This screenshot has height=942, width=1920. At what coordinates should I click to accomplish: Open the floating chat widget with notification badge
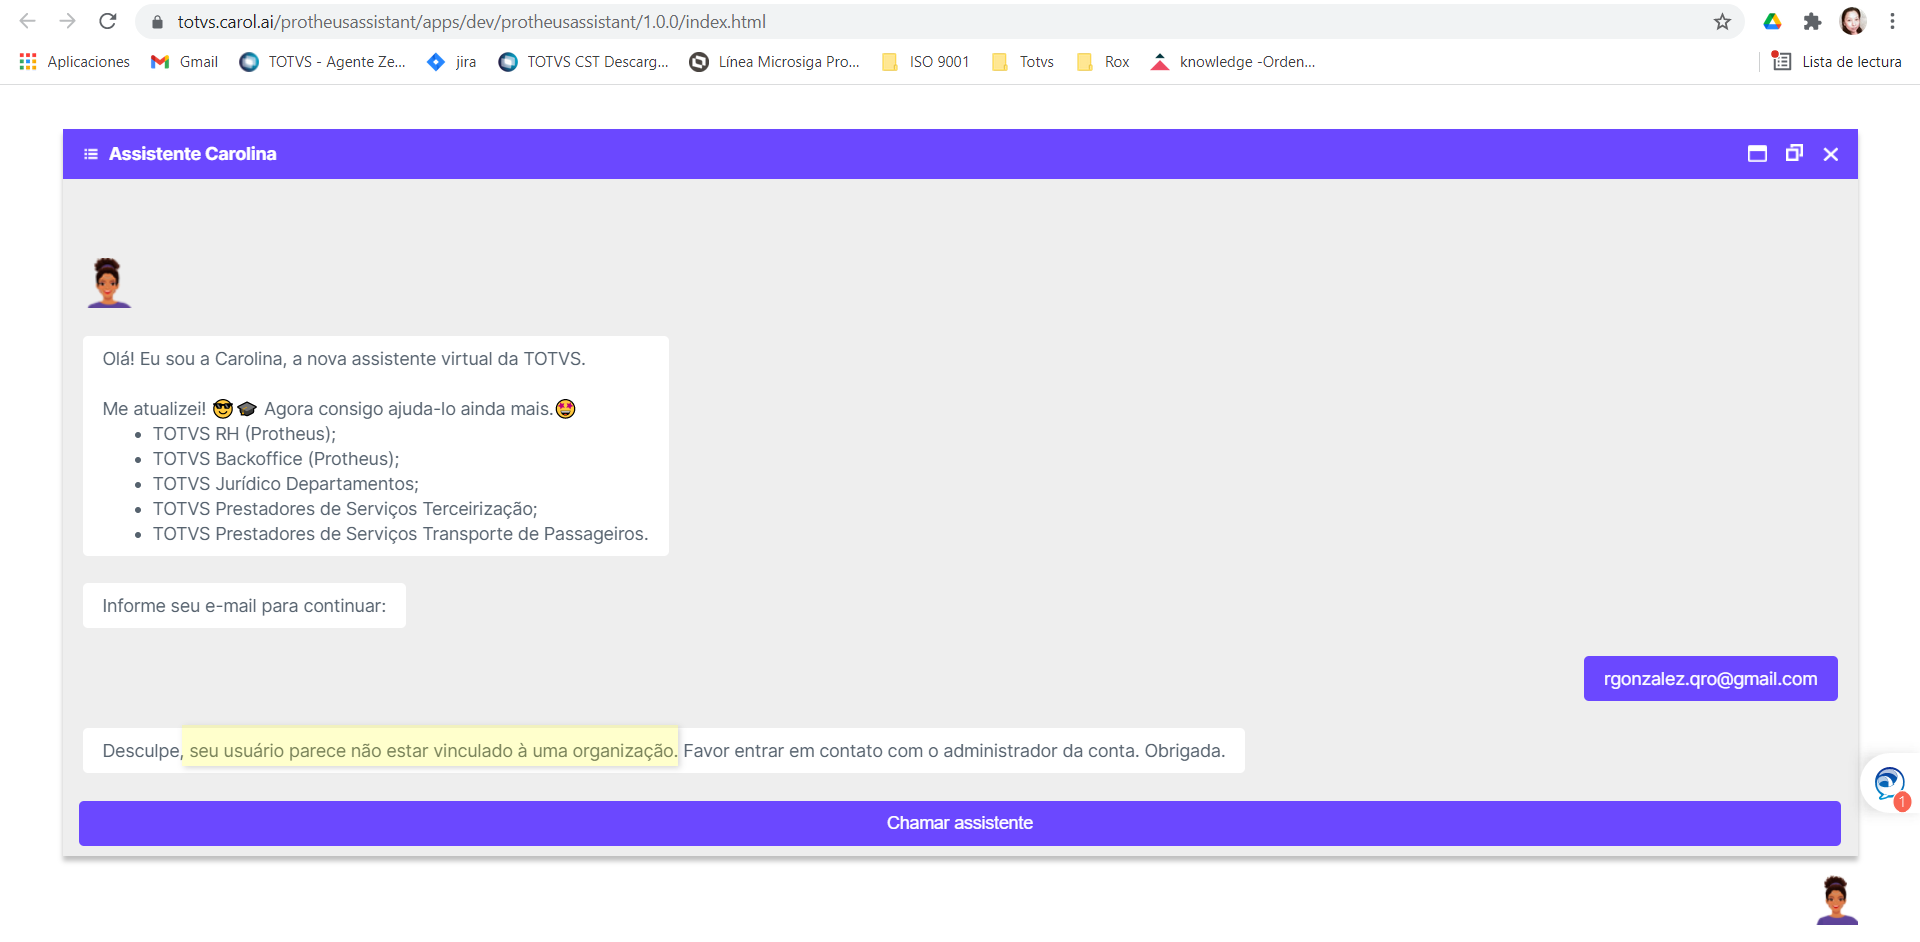pyautogui.click(x=1889, y=784)
